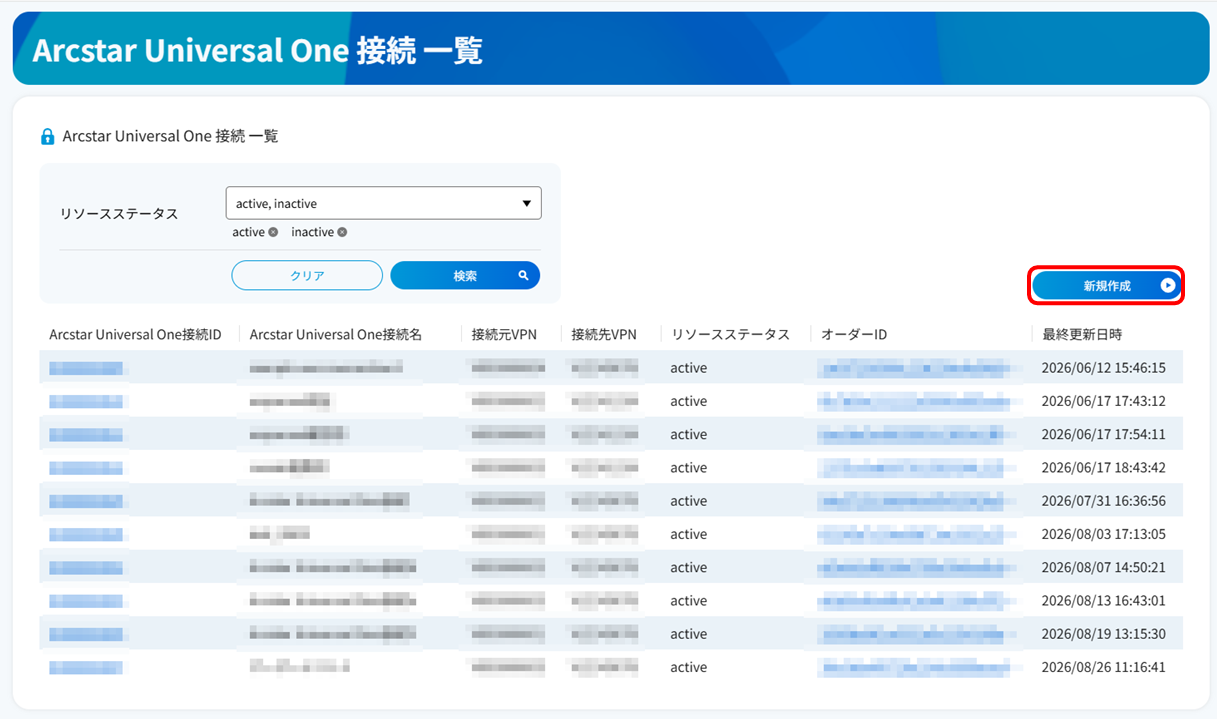Click the 2026/06/17 18:43:42 timestamp cell

[x=1103, y=468]
